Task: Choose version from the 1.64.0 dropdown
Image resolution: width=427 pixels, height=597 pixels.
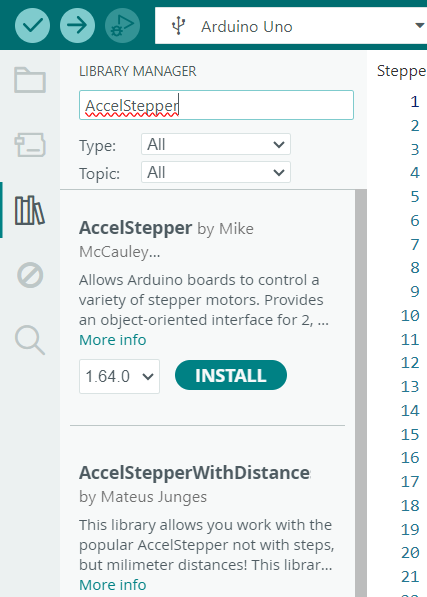Action: 119,376
